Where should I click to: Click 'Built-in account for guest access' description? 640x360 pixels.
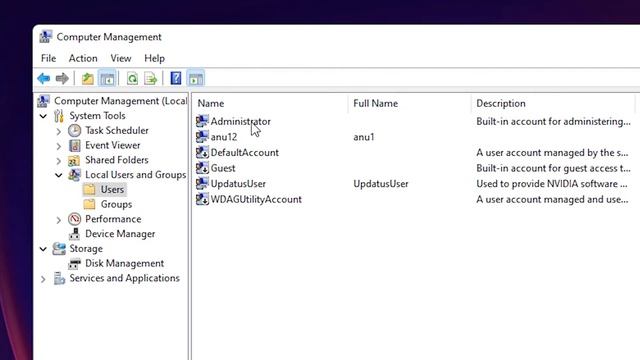553,168
